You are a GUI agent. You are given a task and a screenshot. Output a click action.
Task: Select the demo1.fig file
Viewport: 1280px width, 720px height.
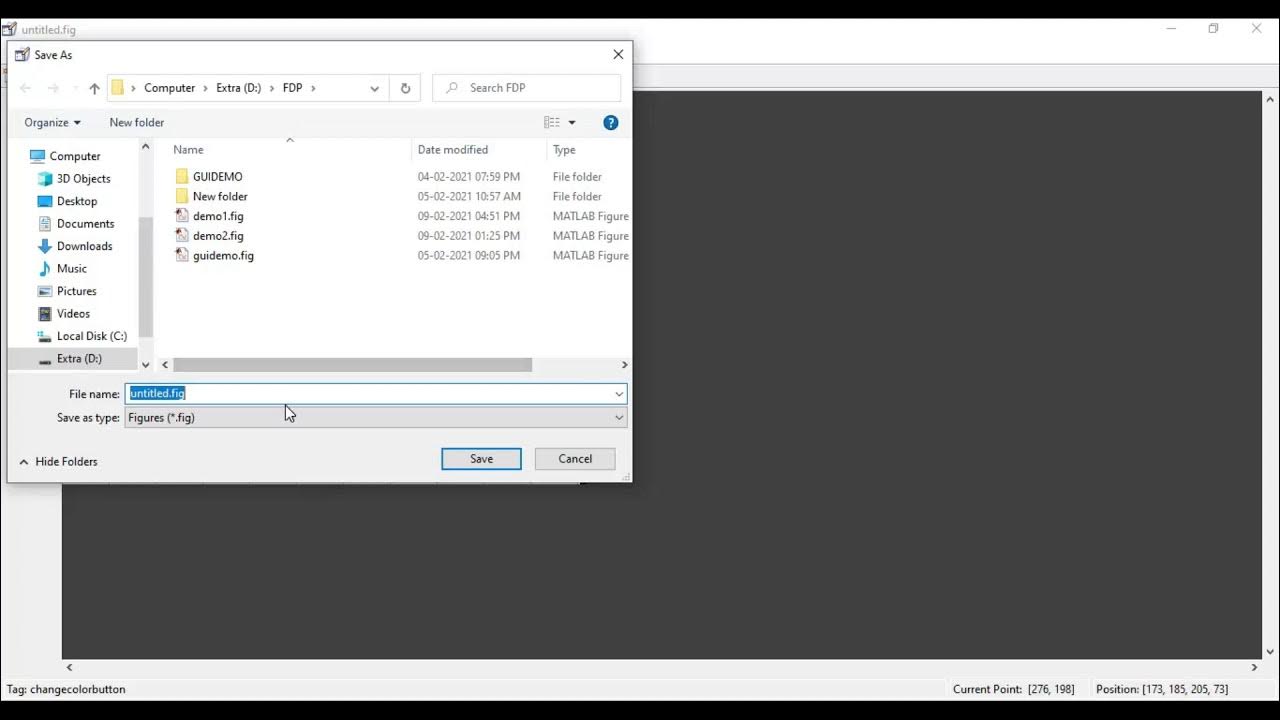coord(218,216)
